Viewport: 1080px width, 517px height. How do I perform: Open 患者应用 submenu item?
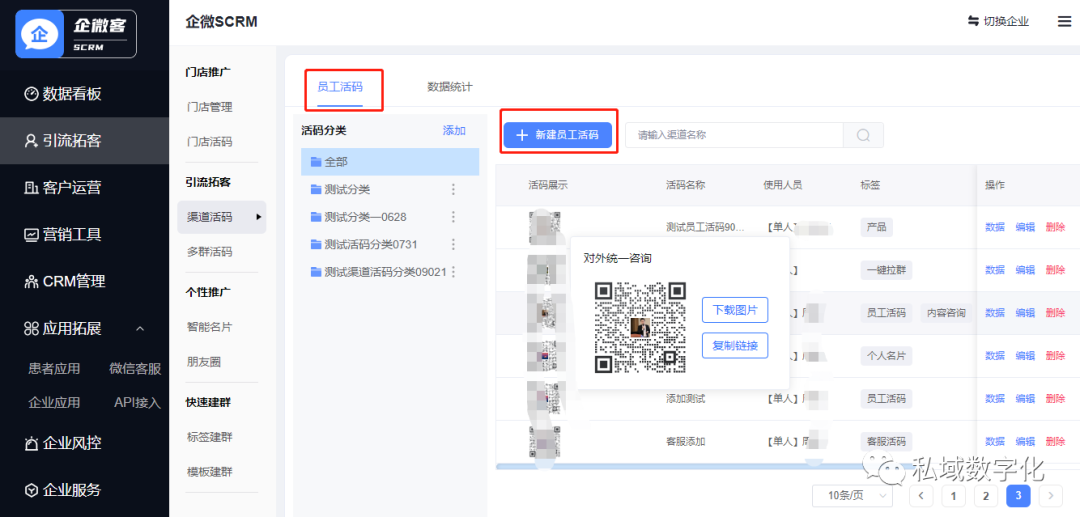pyautogui.click(x=54, y=368)
